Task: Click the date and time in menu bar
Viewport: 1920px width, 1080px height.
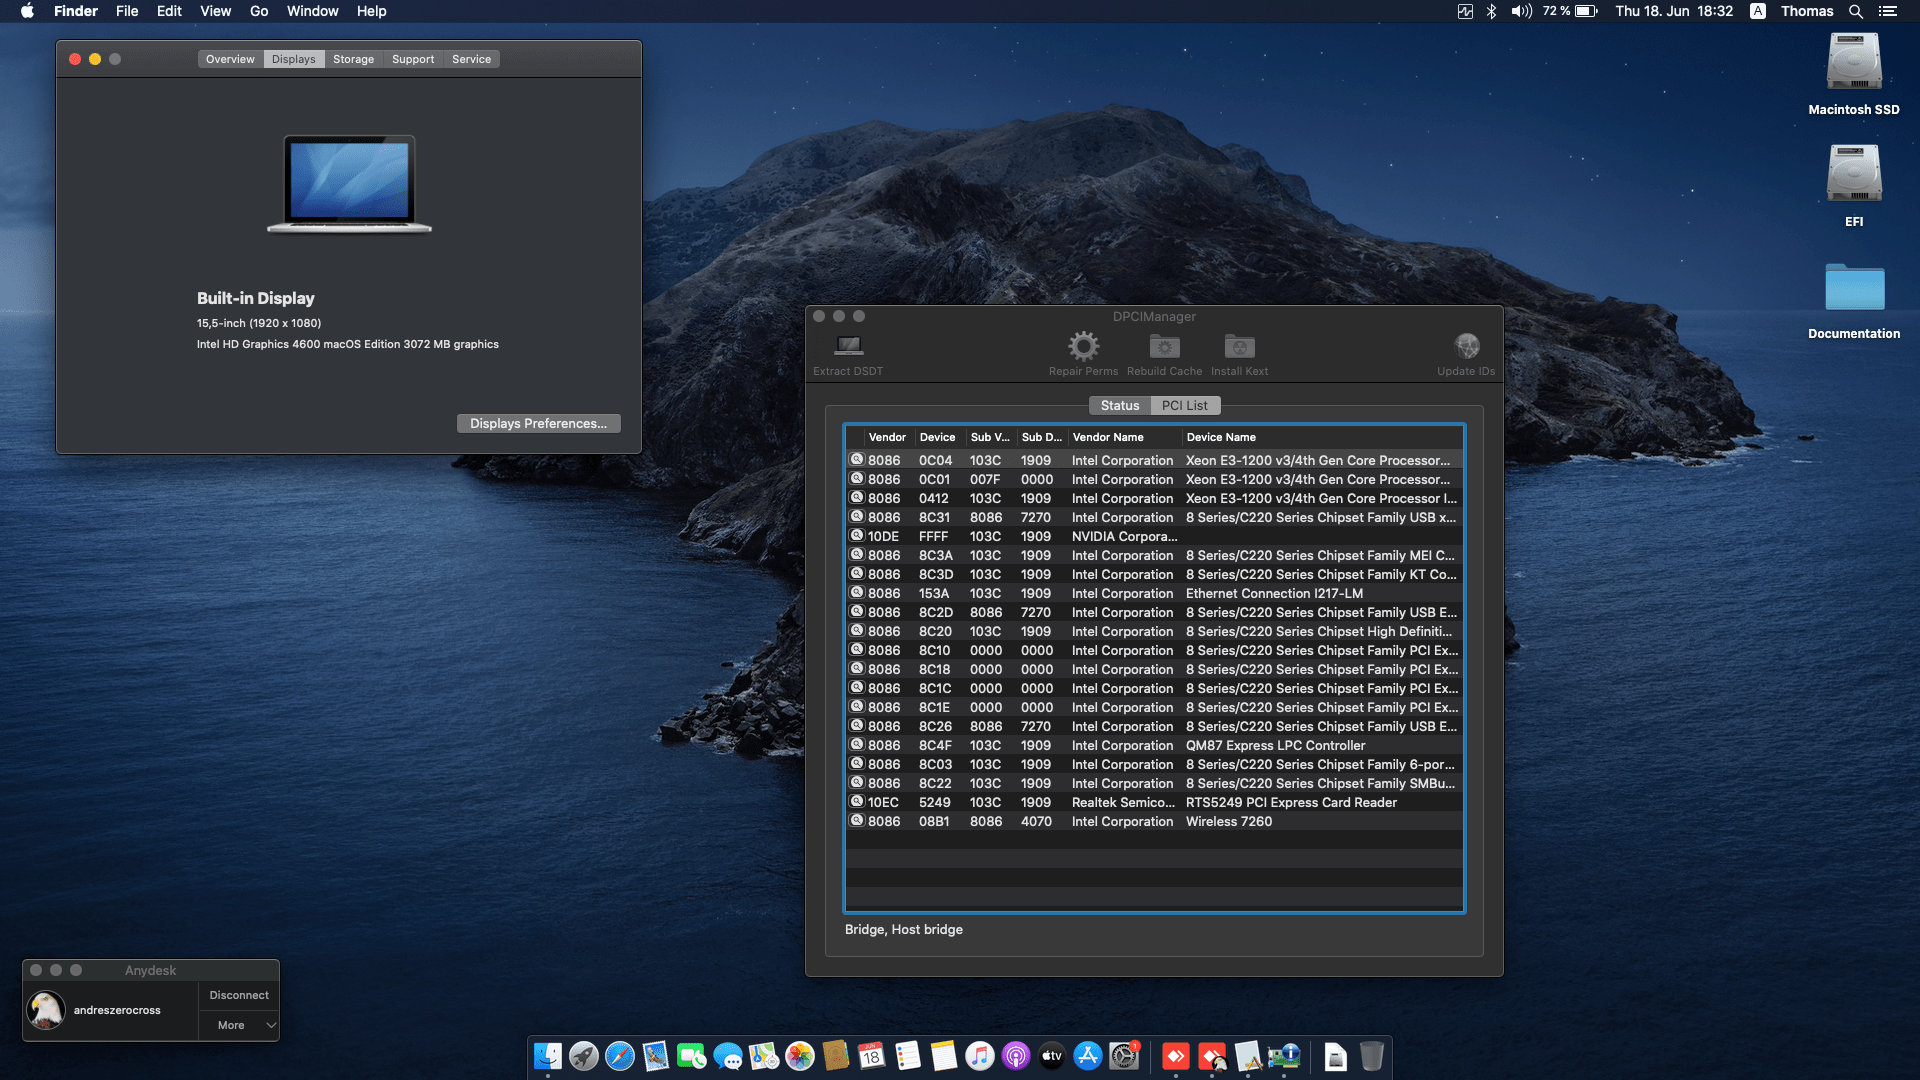Action: point(1674,11)
